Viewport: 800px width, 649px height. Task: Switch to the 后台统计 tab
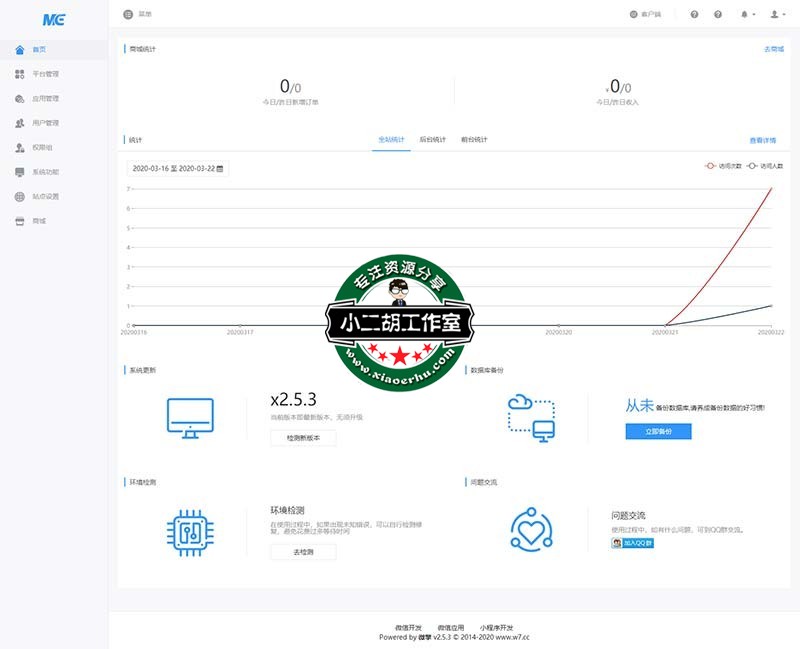[x=432, y=140]
